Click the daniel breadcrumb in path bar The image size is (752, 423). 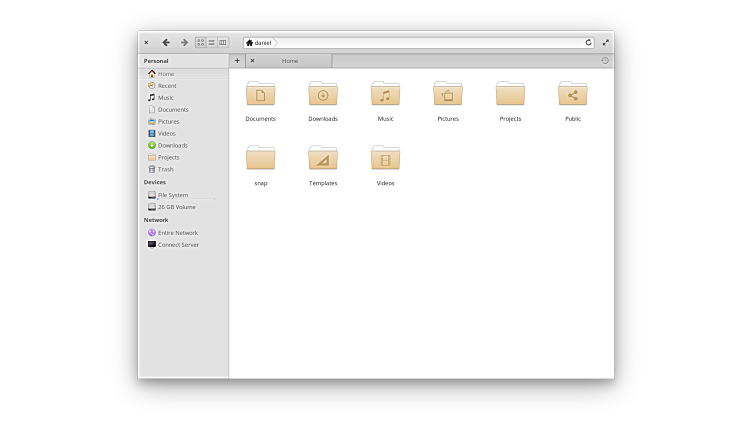[262, 43]
